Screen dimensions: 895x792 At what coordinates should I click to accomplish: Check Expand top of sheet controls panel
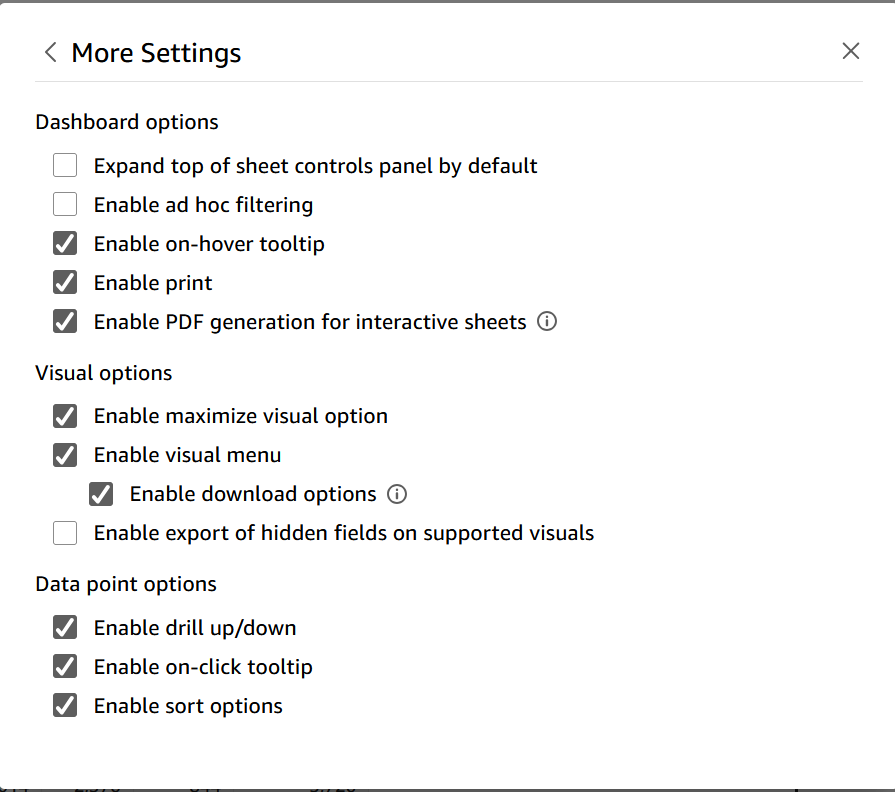[x=65, y=166]
